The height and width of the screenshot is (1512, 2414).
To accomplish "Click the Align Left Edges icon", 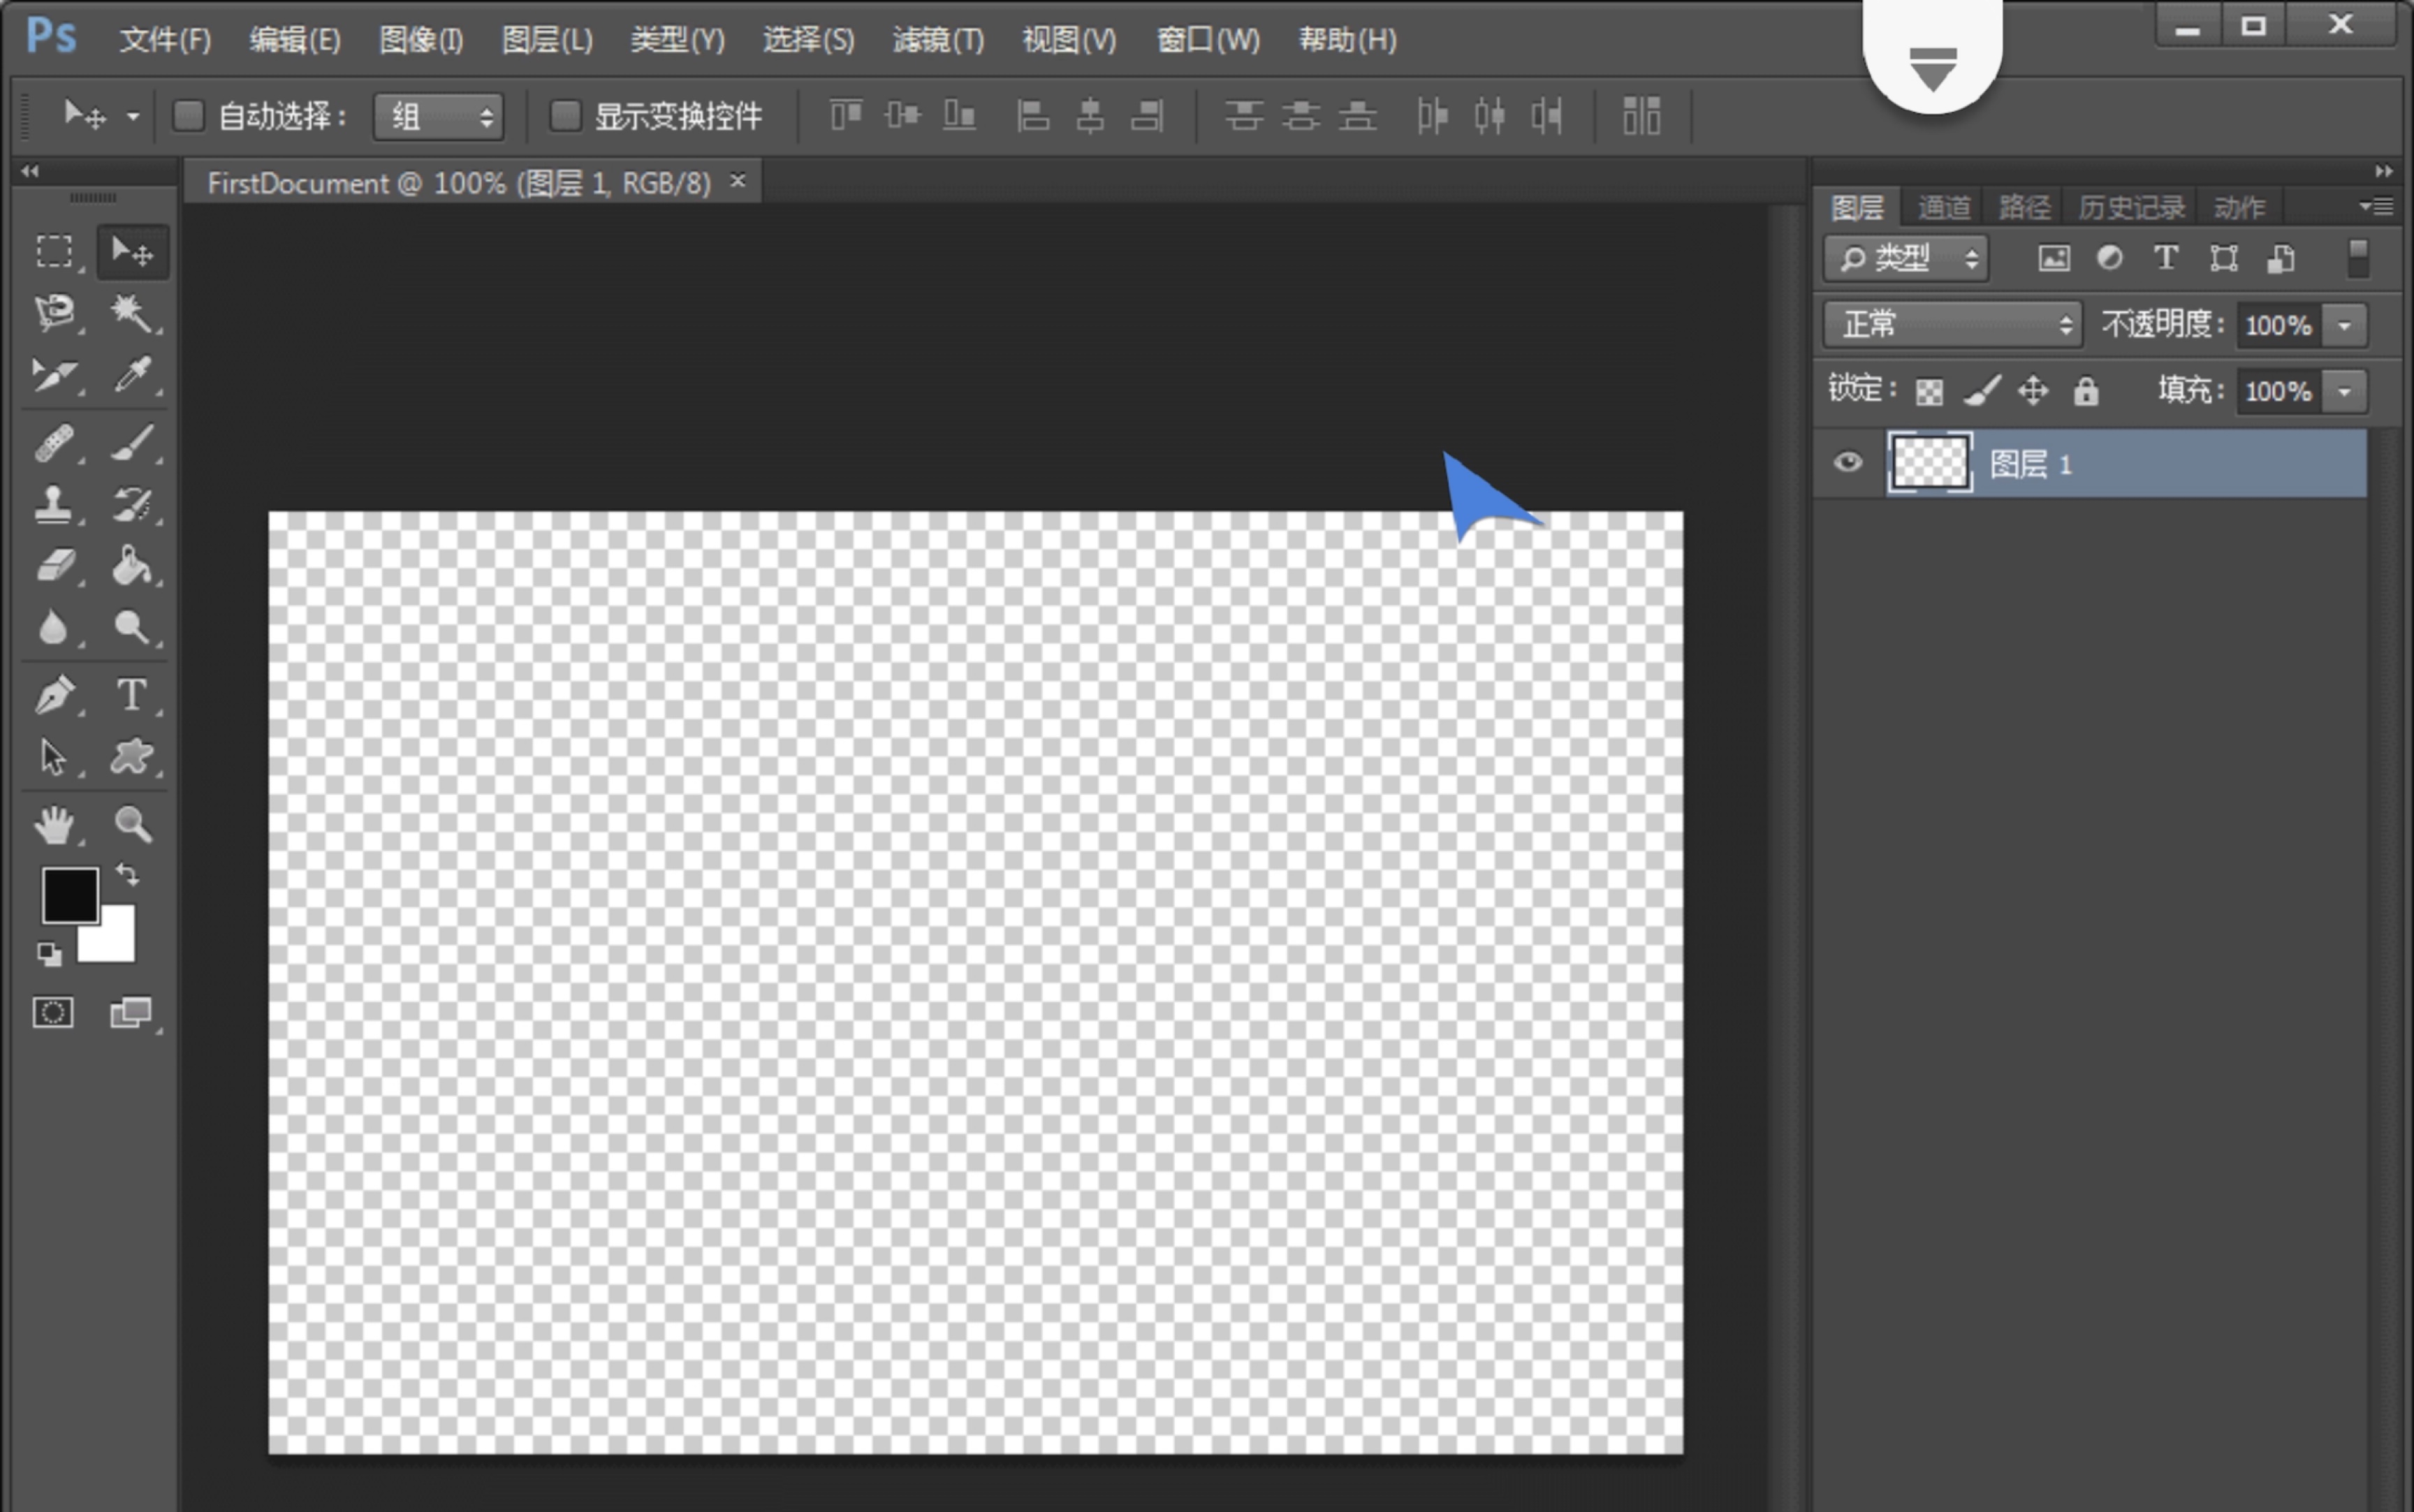I will point(1033,115).
